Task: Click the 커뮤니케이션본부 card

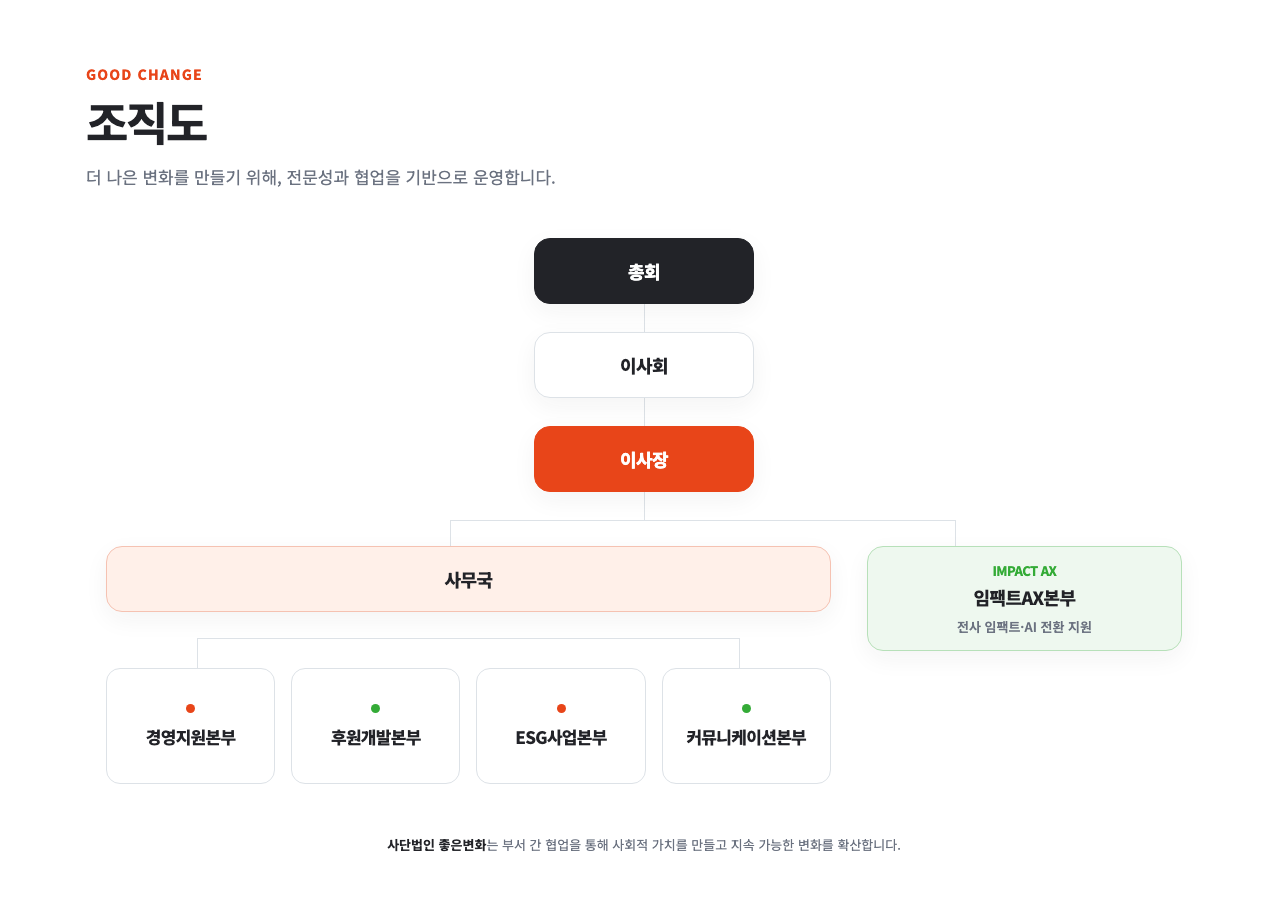Action: point(746,726)
